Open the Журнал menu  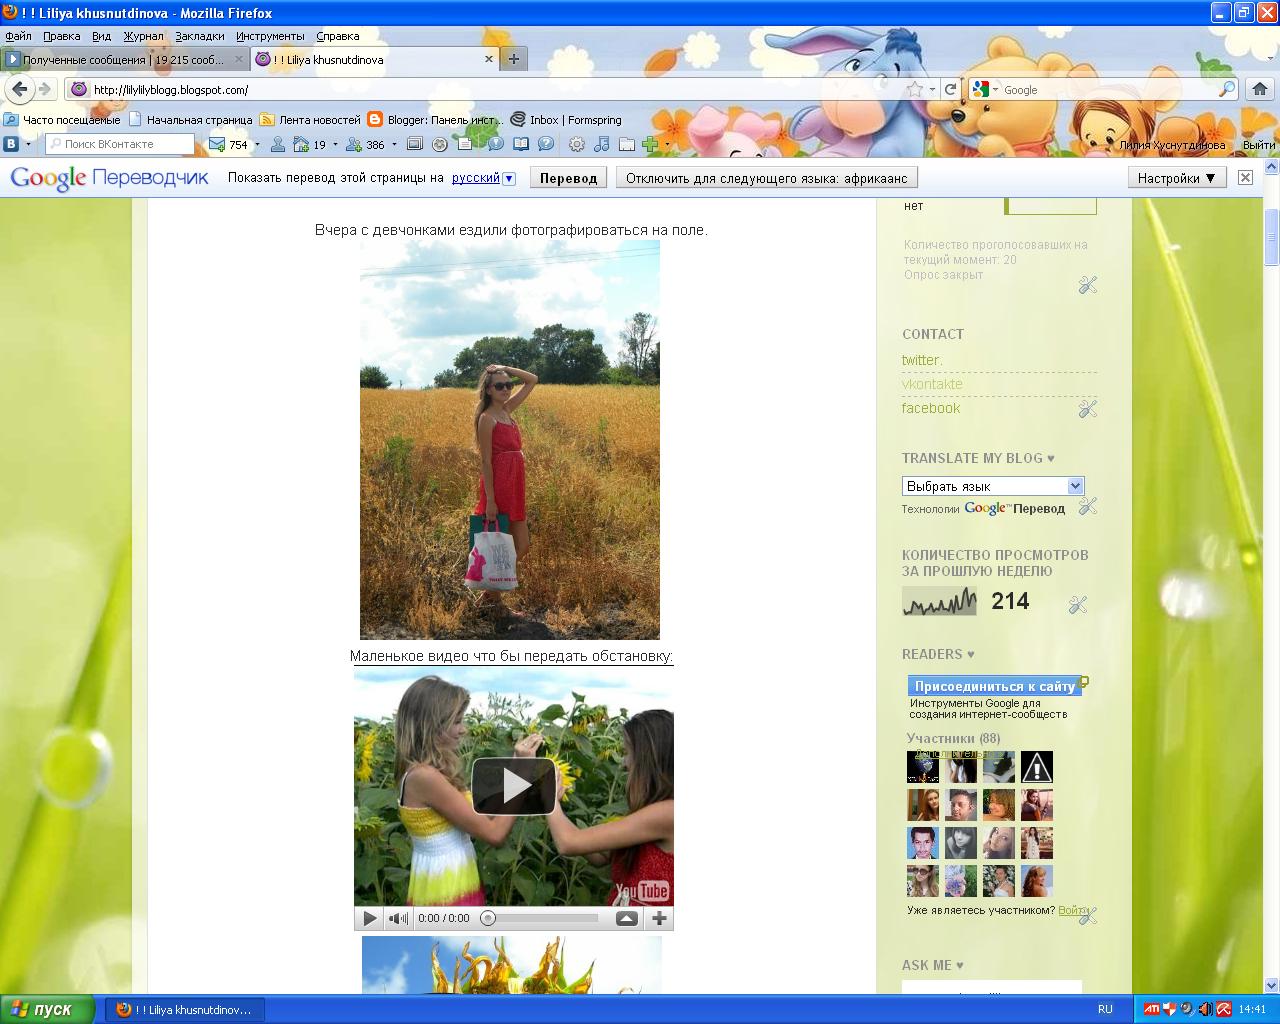(144, 36)
